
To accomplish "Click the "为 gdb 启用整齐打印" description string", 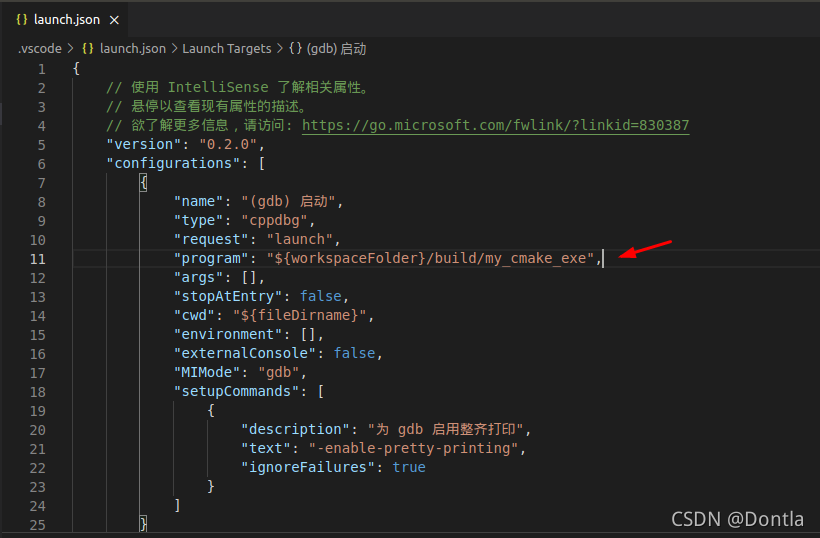I will pos(446,429).
